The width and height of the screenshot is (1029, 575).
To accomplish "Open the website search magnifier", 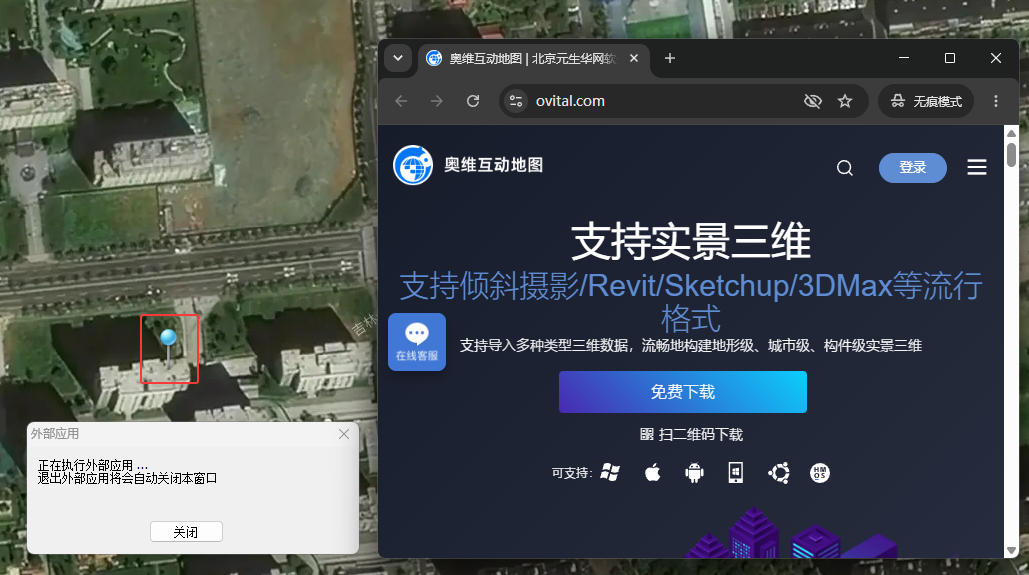I will [x=845, y=168].
